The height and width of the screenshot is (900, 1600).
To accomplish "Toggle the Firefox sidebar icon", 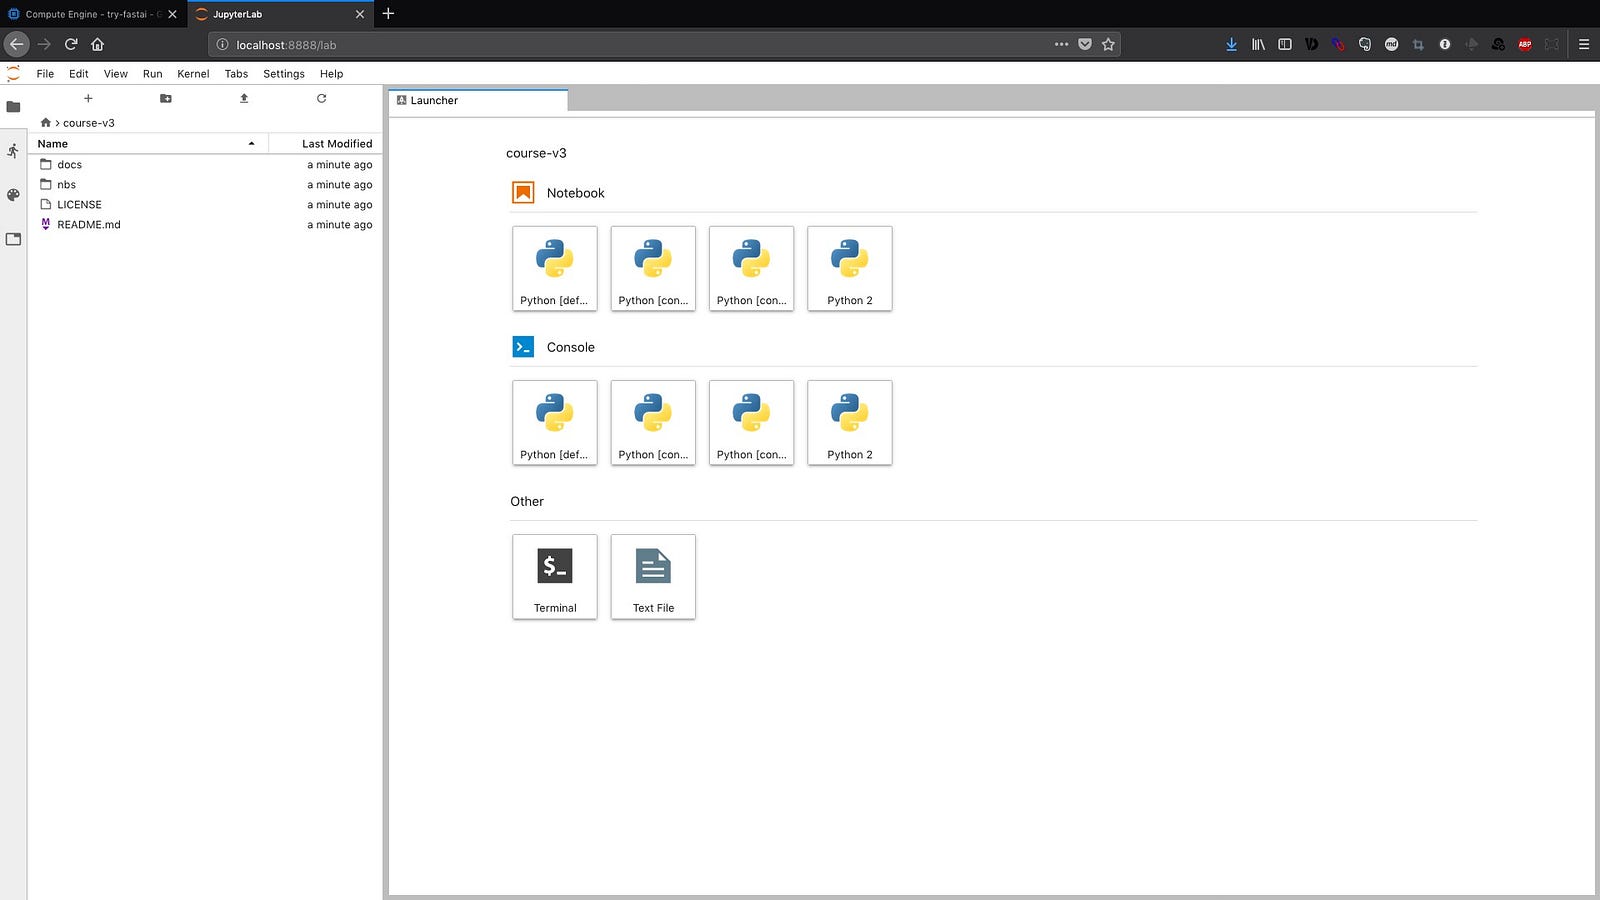I will tap(1285, 44).
